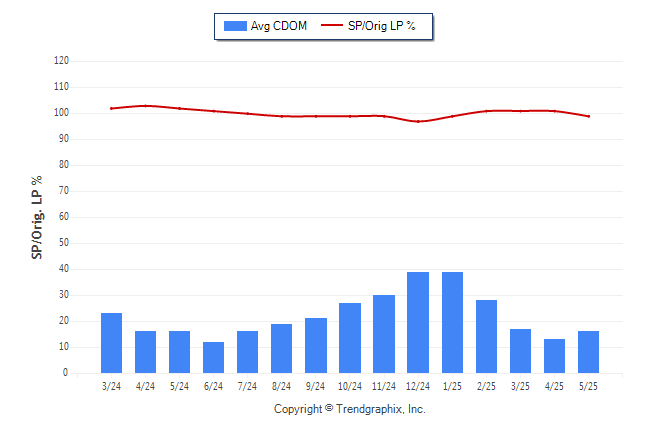Select the 6/24 blue bar
The width and height of the screenshot is (646, 434).
(213, 357)
